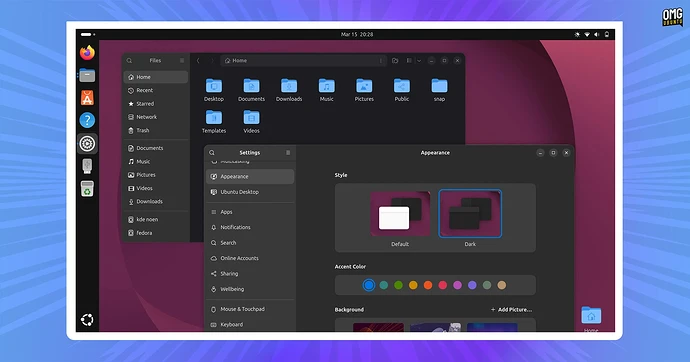This screenshot has height=362, width=690.
Task: Open the Apps settings panel
Action: coord(250,212)
